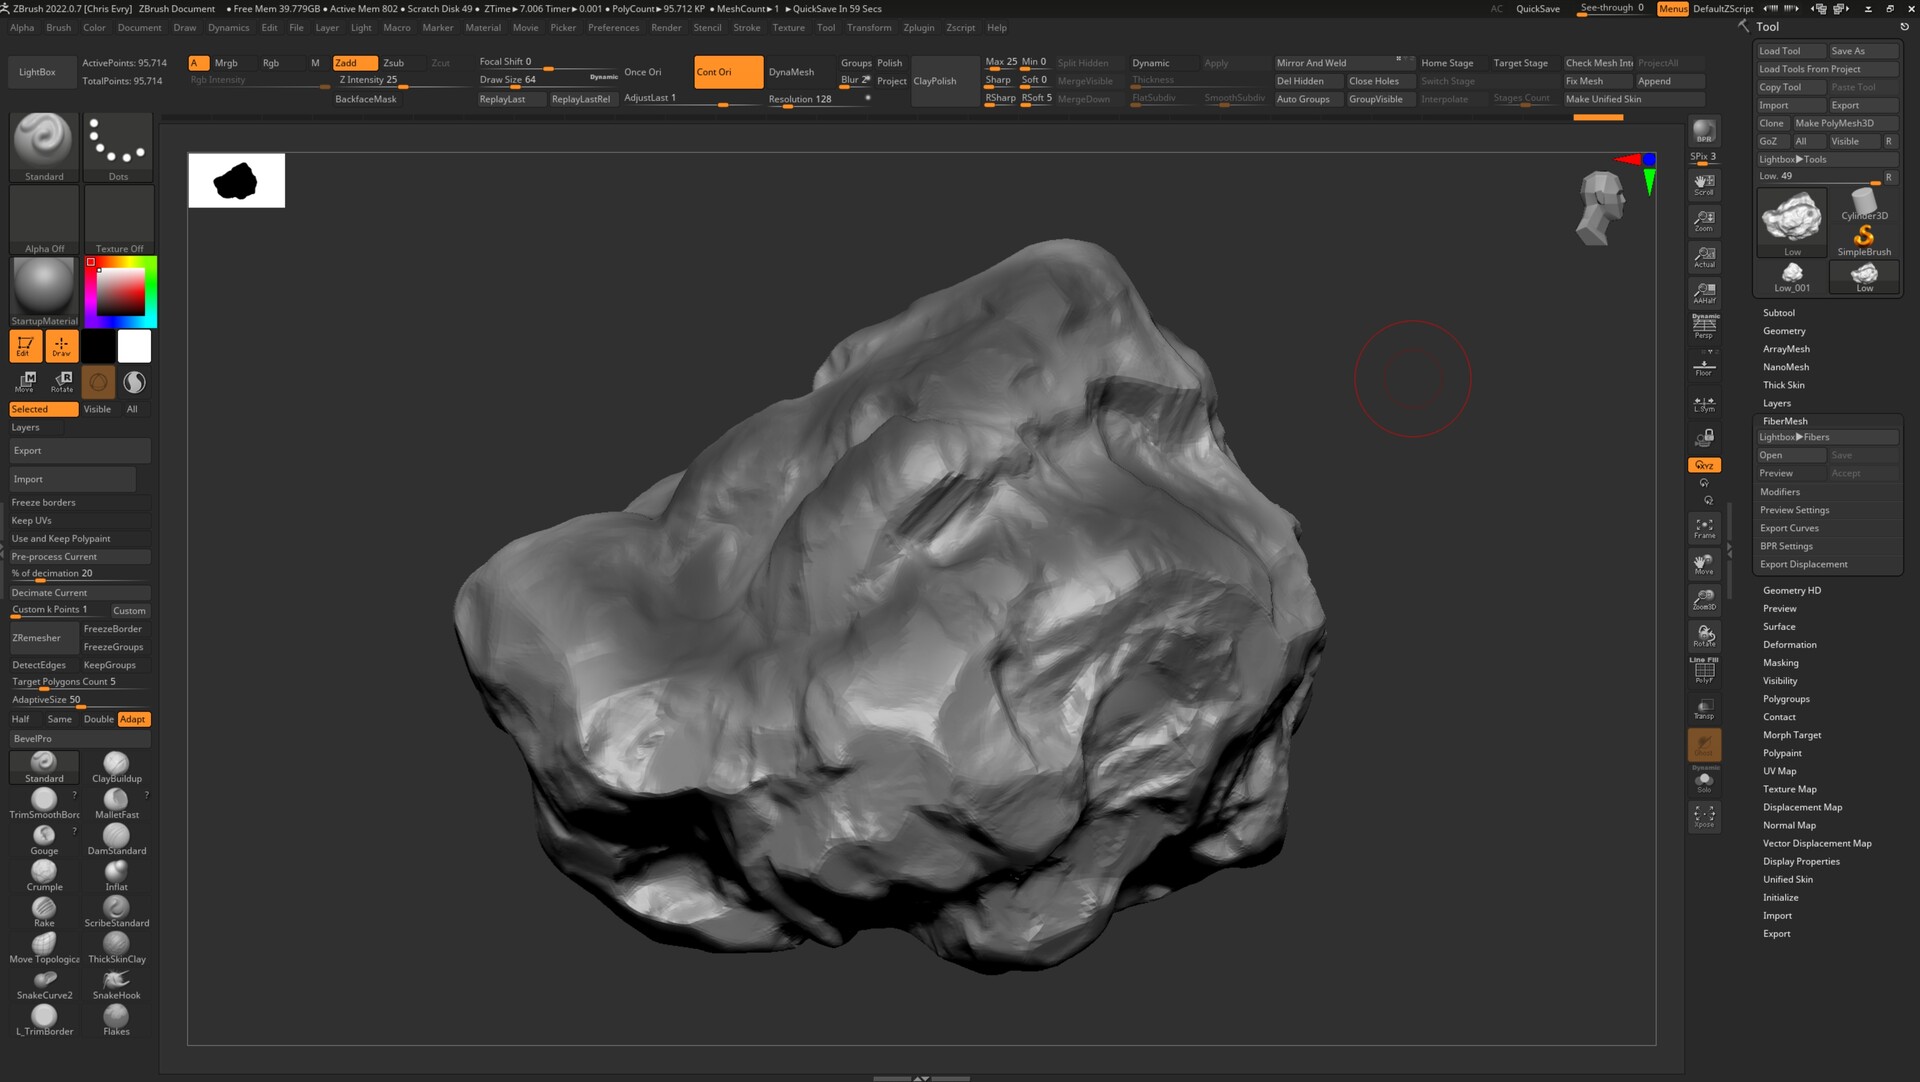
Task: Toggle the Persp perspective mode
Action: [1703, 327]
